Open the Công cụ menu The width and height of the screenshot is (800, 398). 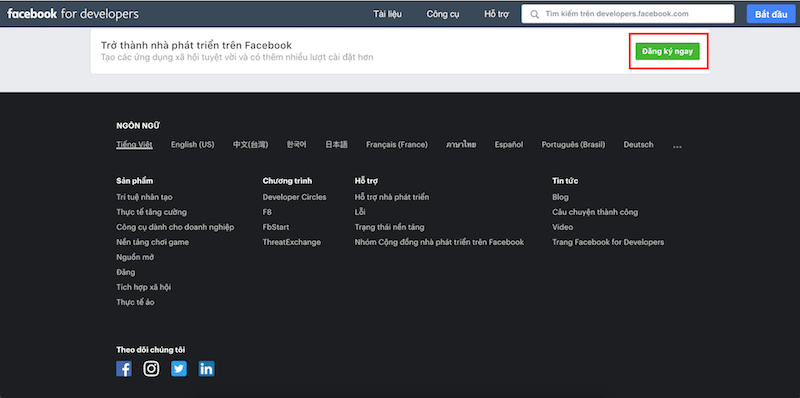click(x=443, y=14)
